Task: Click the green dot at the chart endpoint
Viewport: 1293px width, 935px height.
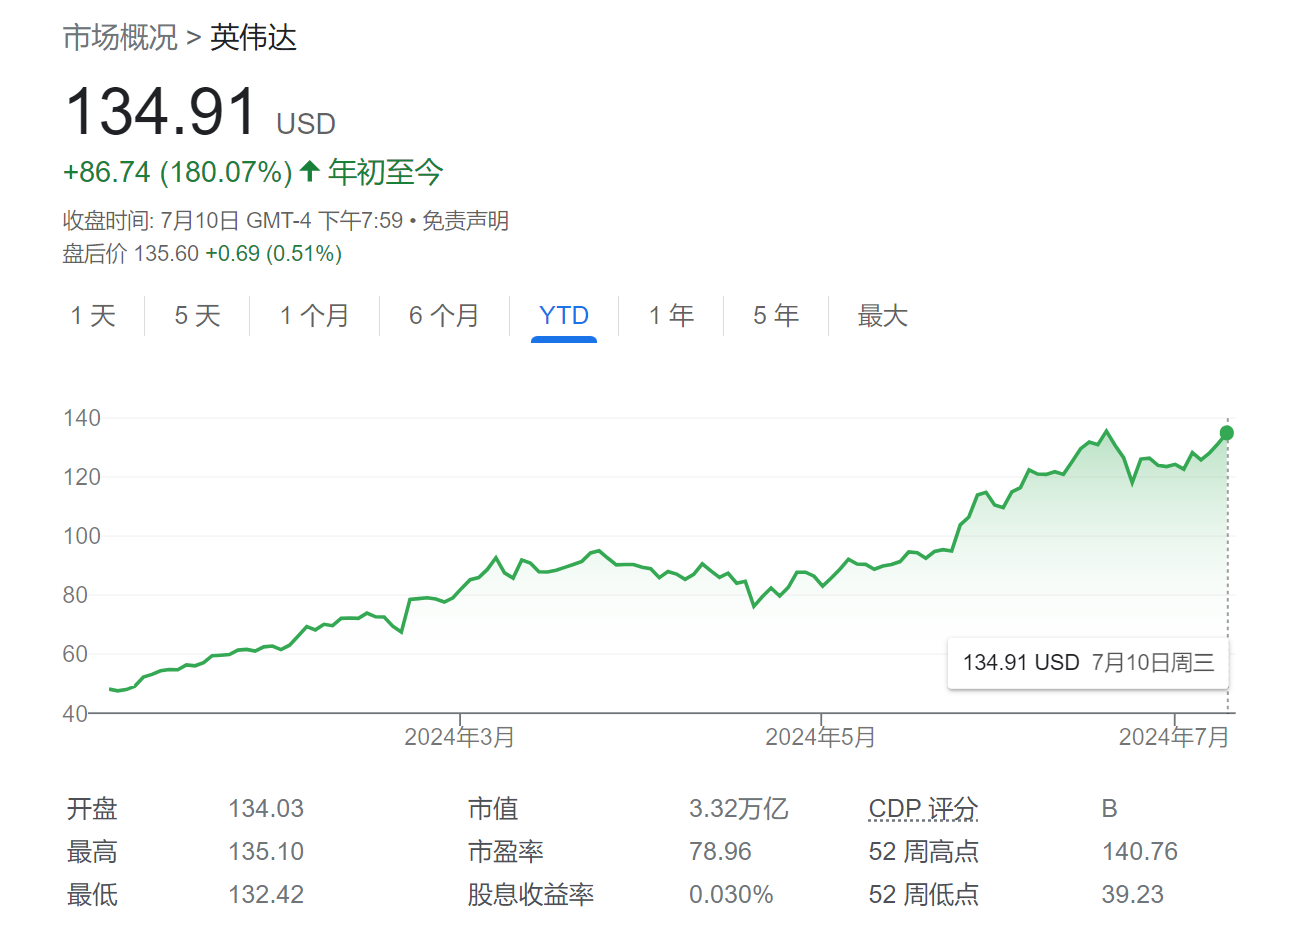Action: click(1227, 433)
